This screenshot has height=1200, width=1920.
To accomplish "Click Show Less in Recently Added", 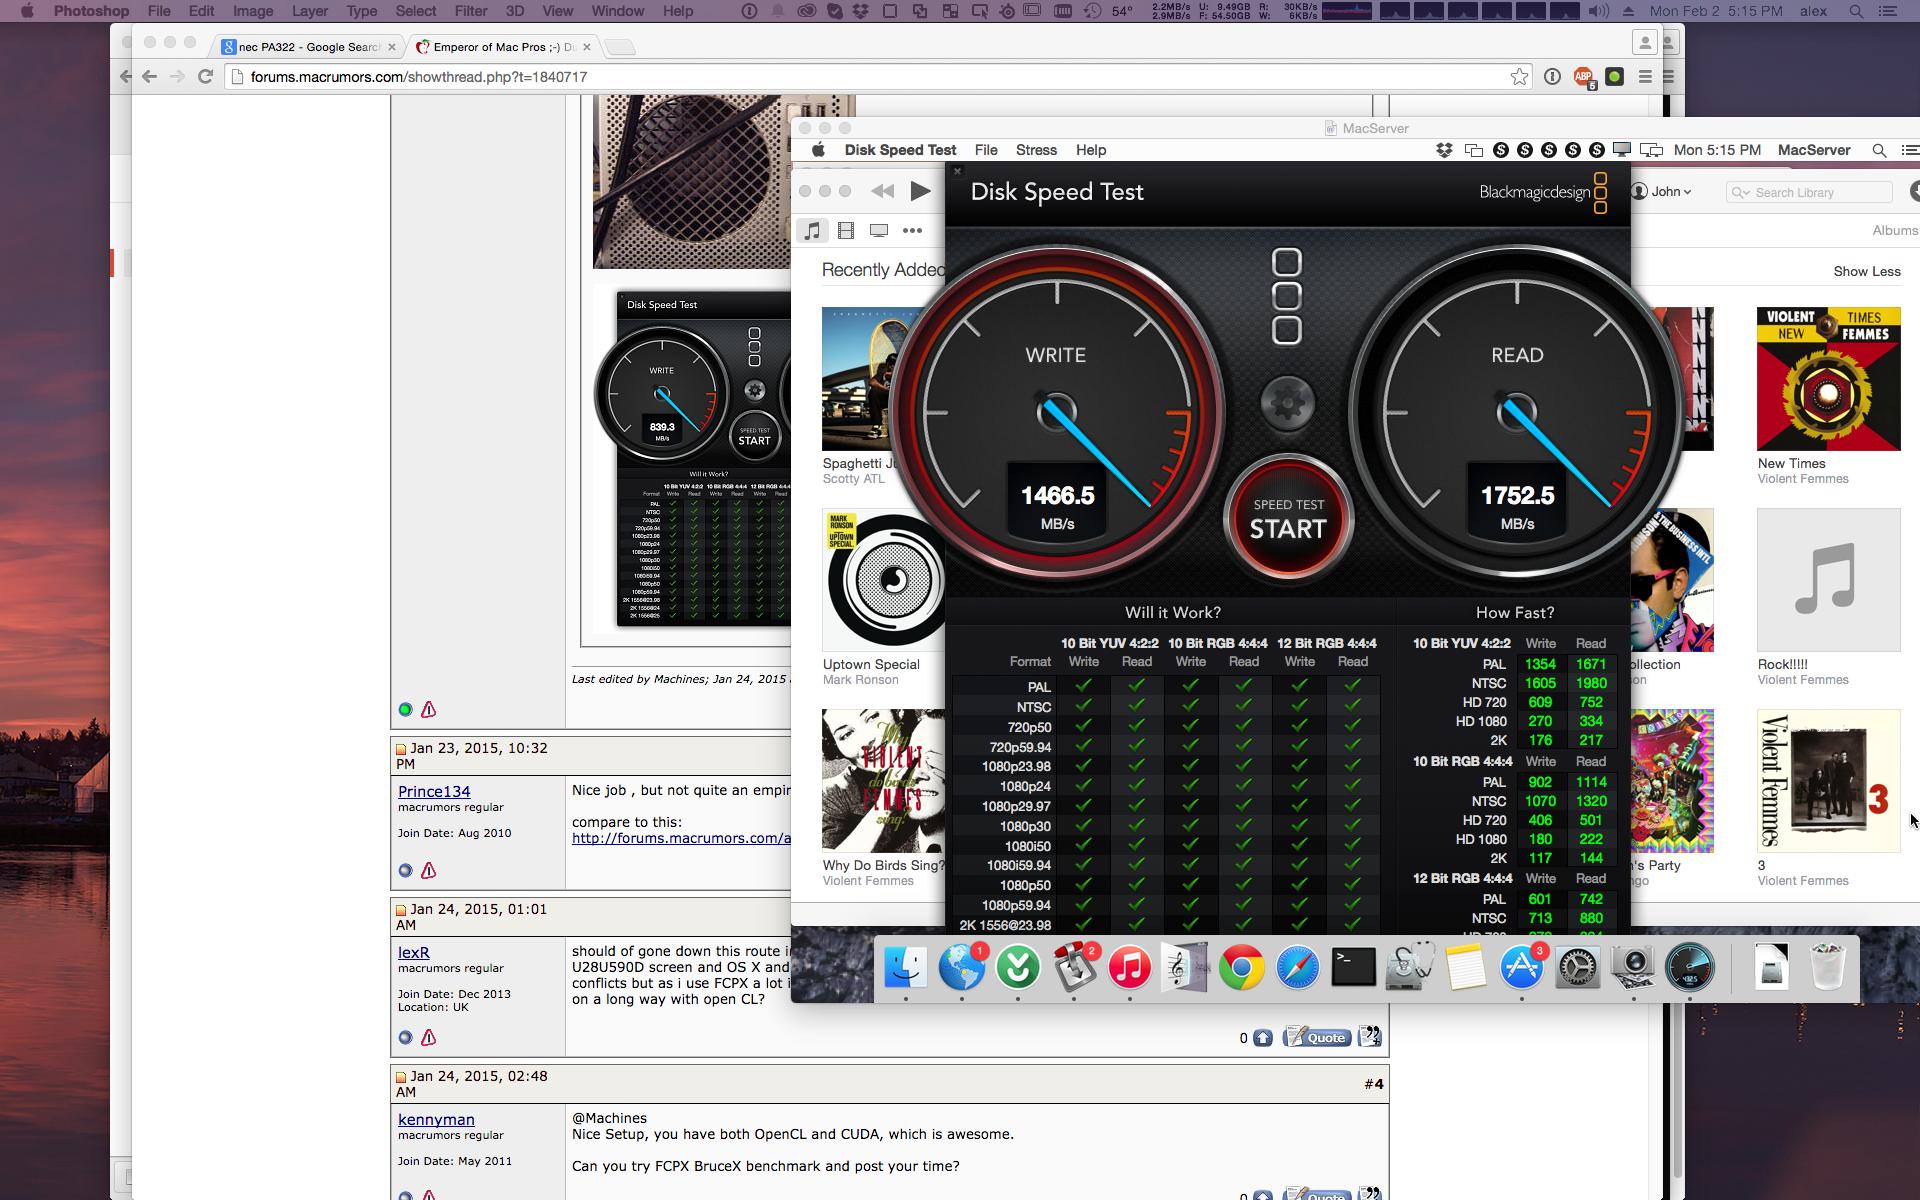I will point(1866,271).
